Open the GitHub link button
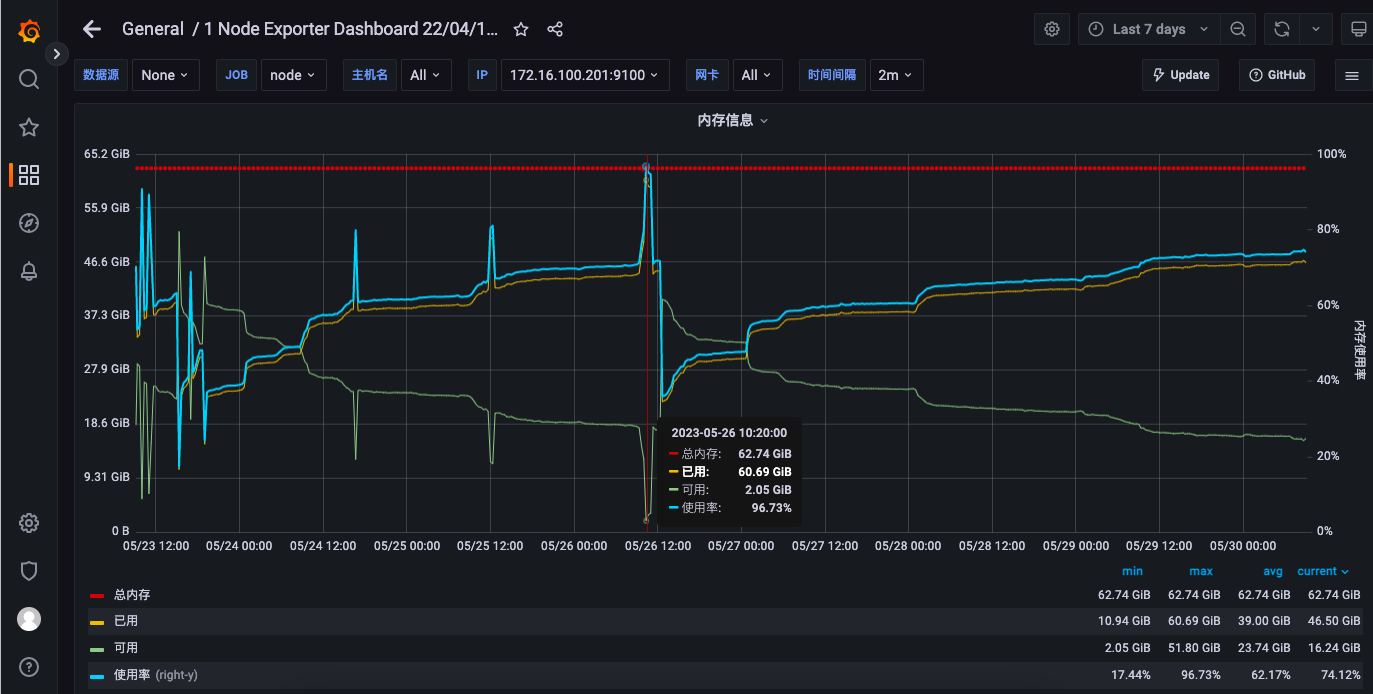The width and height of the screenshot is (1373, 694). [x=1277, y=74]
